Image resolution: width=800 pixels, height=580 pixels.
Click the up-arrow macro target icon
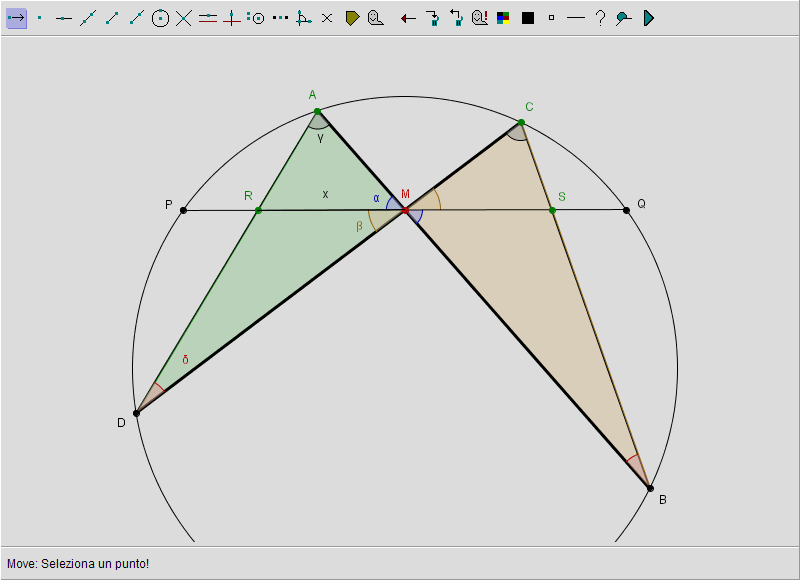[x=456, y=18]
